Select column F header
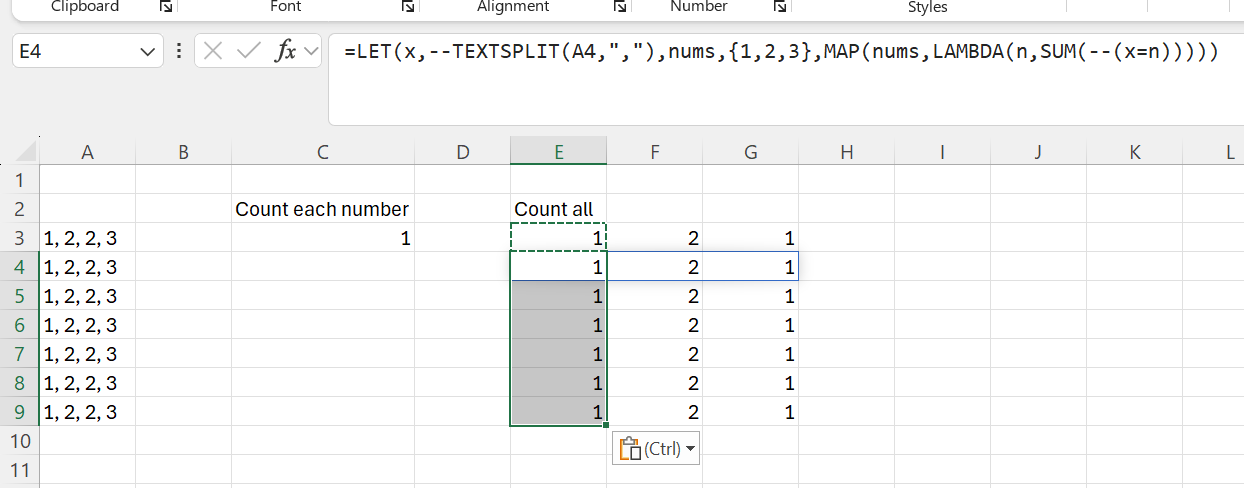 [654, 152]
